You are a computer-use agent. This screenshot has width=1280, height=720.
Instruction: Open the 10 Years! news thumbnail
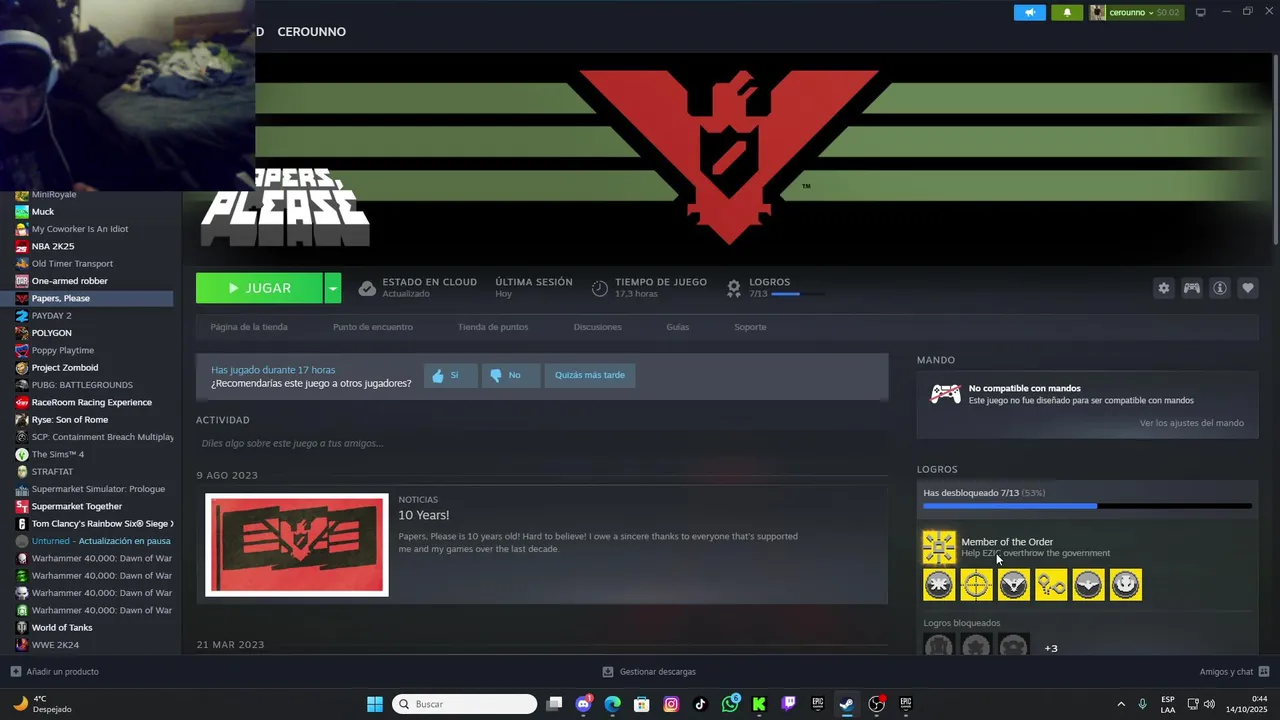point(297,545)
